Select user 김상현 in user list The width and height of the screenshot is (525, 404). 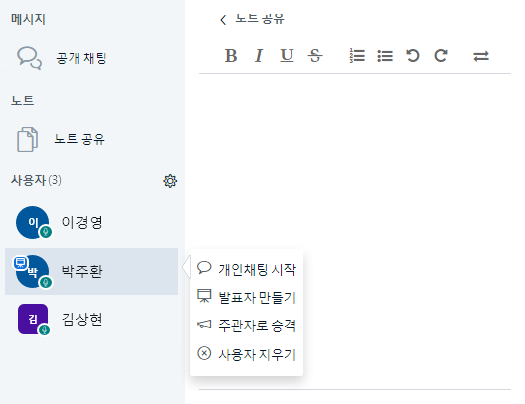pos(91,320)
